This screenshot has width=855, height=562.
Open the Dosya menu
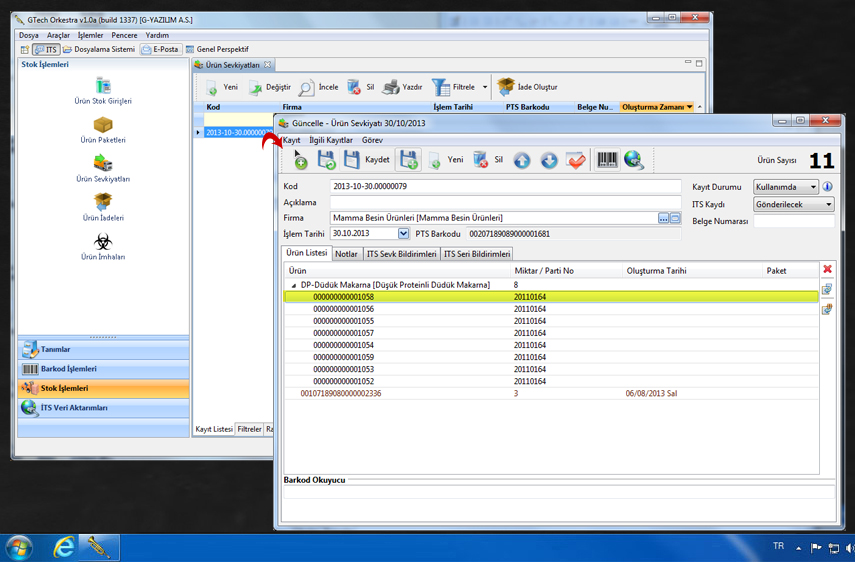pyautogui.click(x=29, y=35)
